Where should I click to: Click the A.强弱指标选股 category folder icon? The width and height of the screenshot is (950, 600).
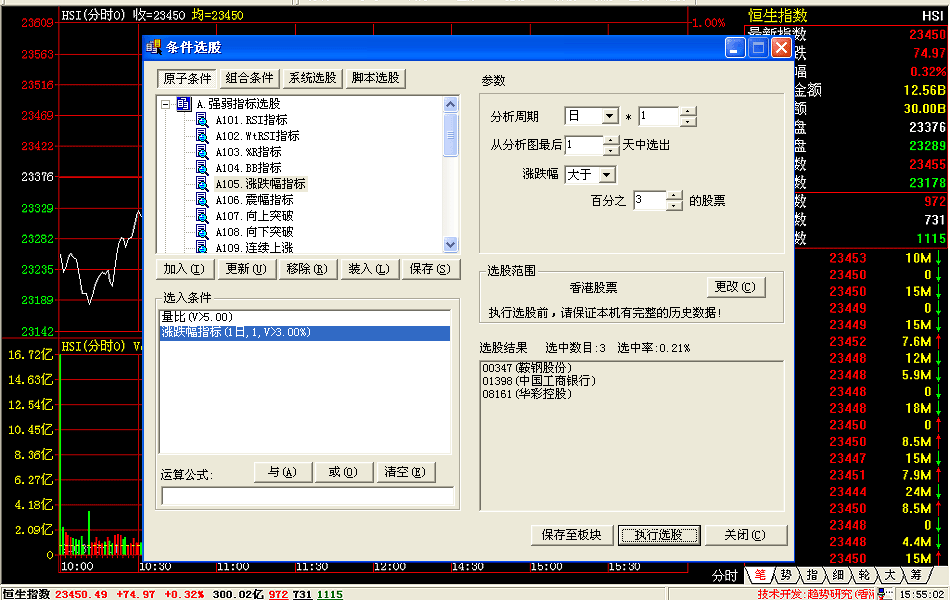(x=183, y=104)
